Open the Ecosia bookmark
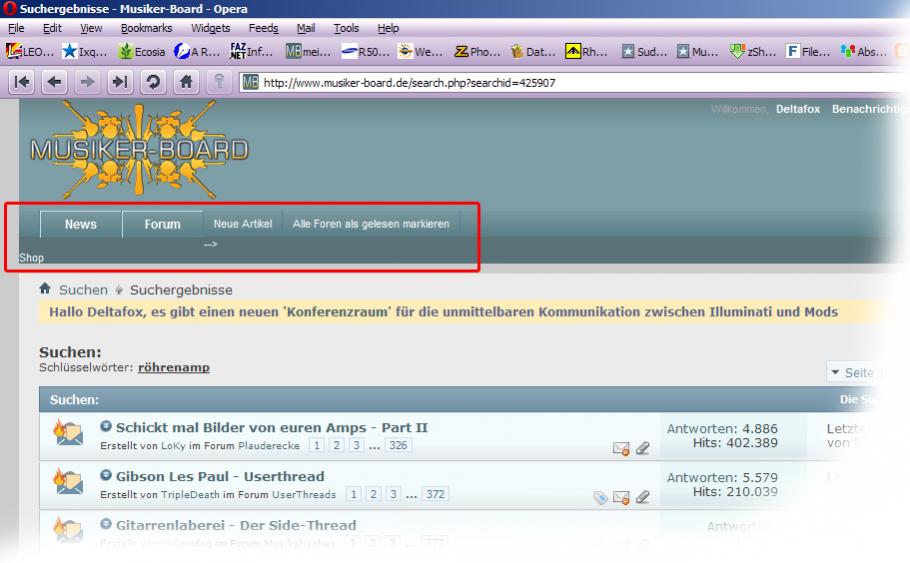 click(142, 52)
